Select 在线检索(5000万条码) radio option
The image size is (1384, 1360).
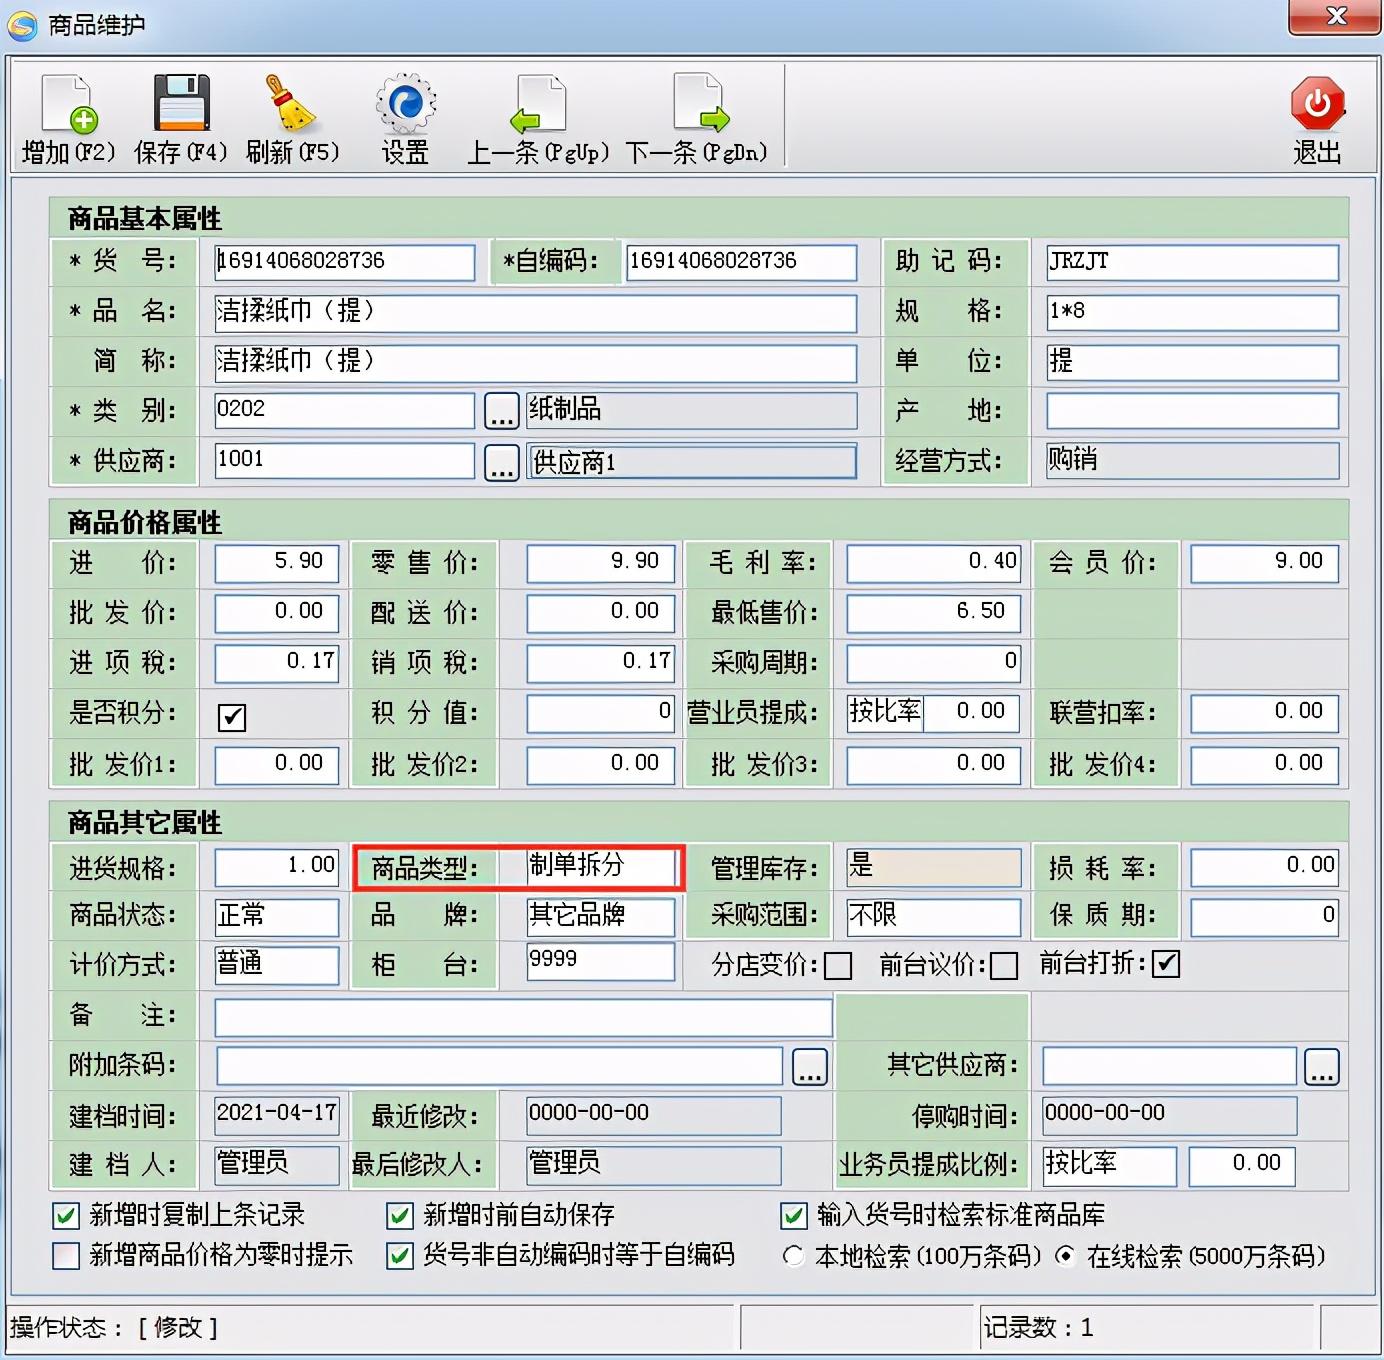(1066, 1256)
